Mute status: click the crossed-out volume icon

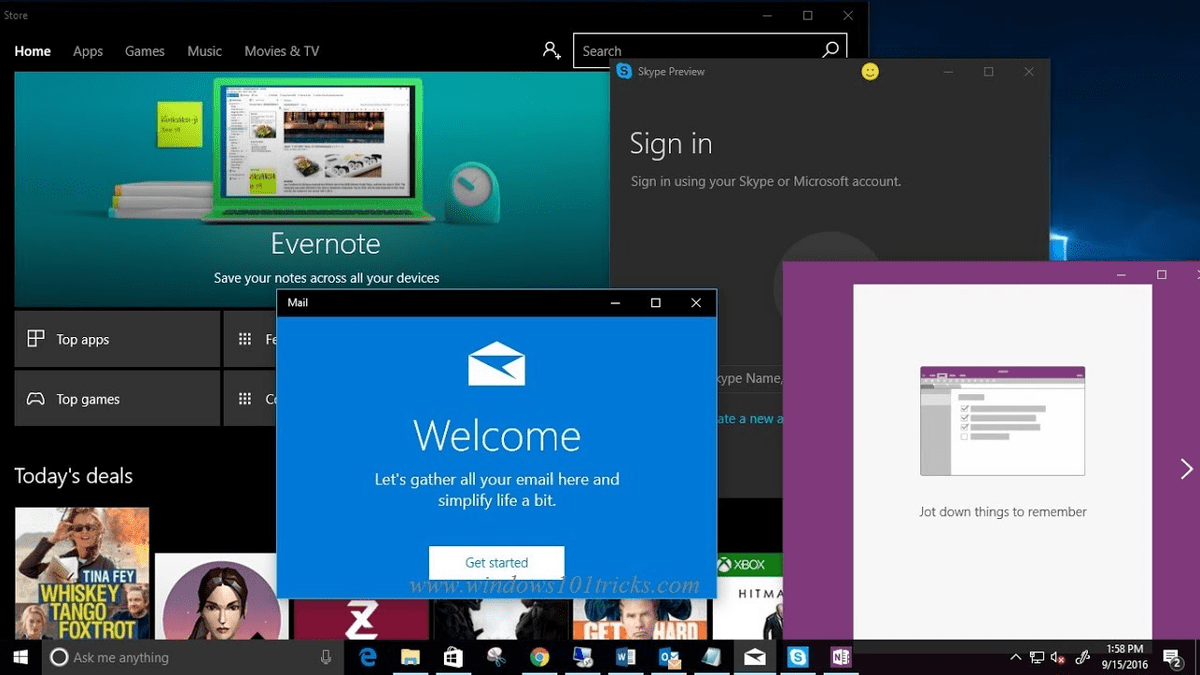[x=1058, y=657]
